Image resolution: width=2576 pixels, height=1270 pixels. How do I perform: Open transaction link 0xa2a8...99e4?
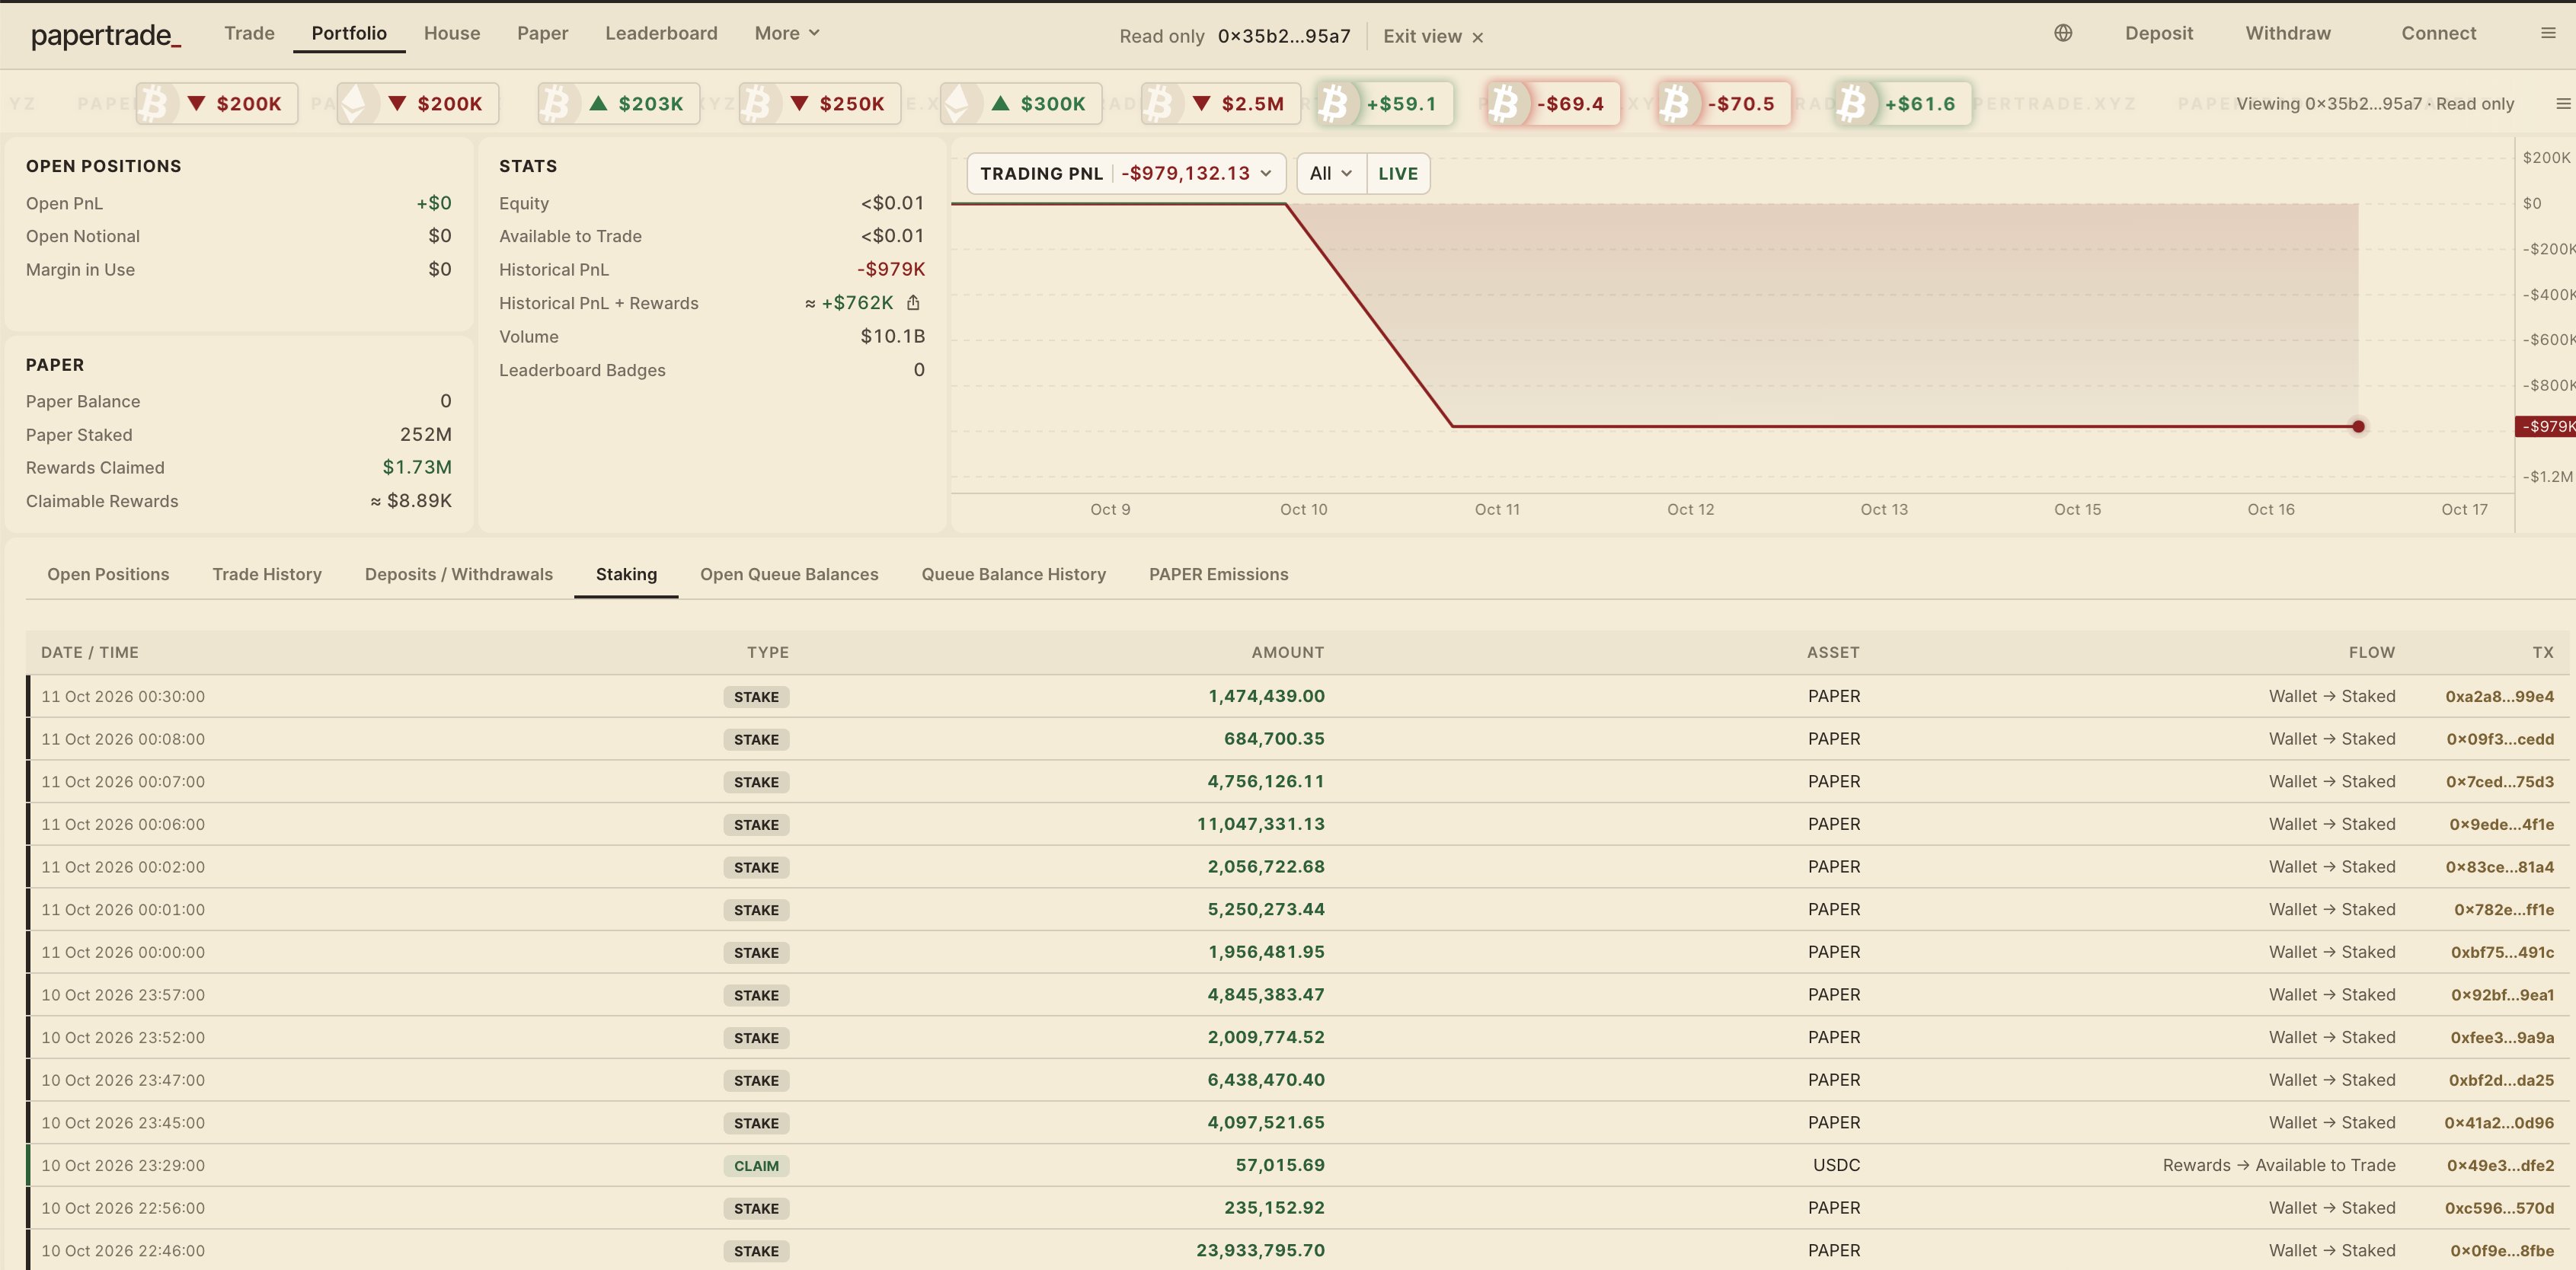(2499, 696)
